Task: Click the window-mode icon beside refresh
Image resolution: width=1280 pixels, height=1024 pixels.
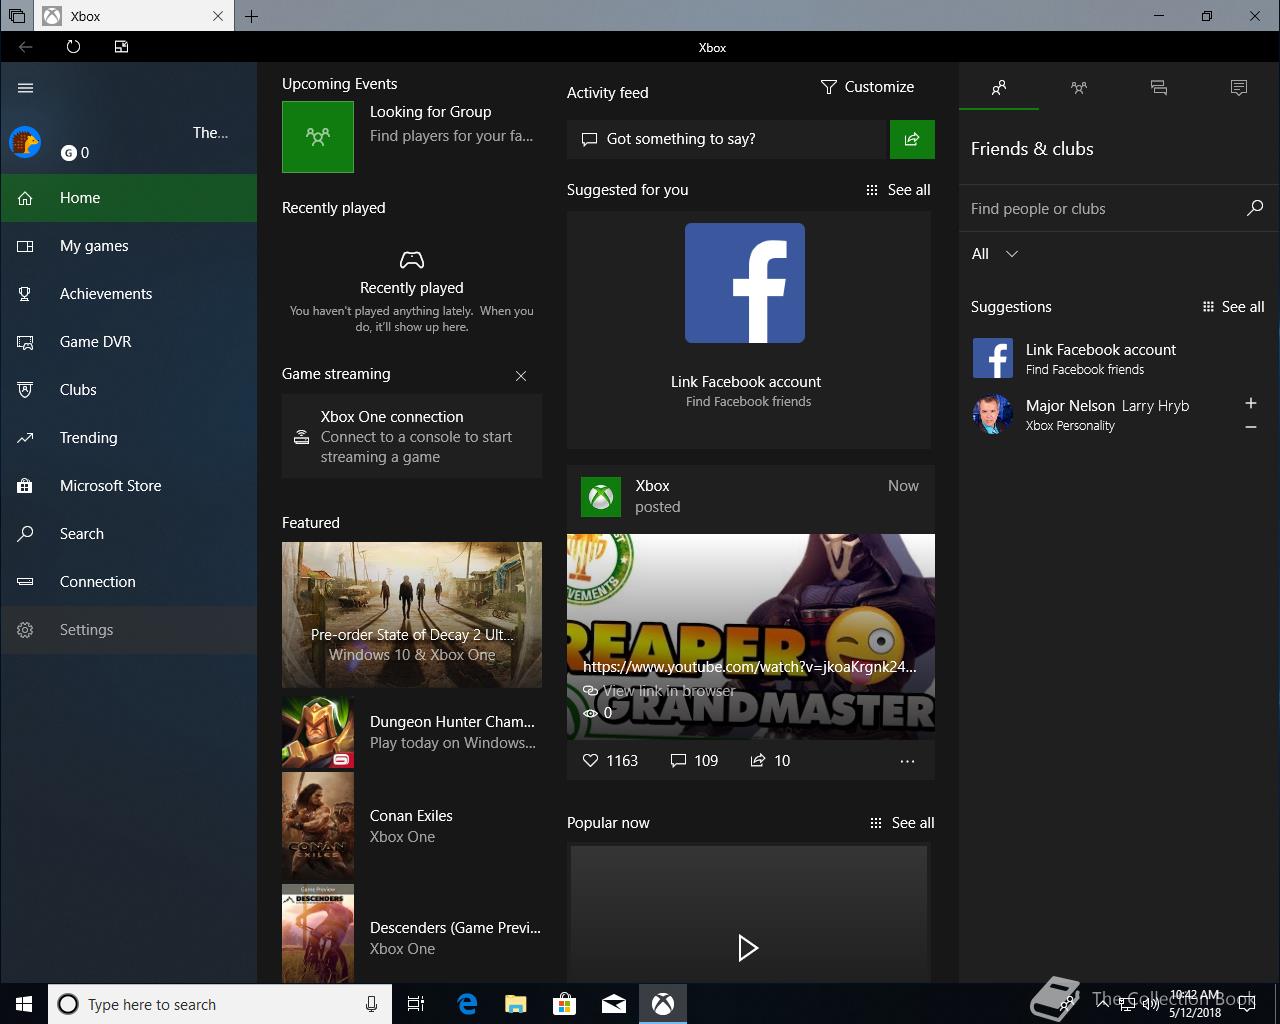Action: click(121, 47)
